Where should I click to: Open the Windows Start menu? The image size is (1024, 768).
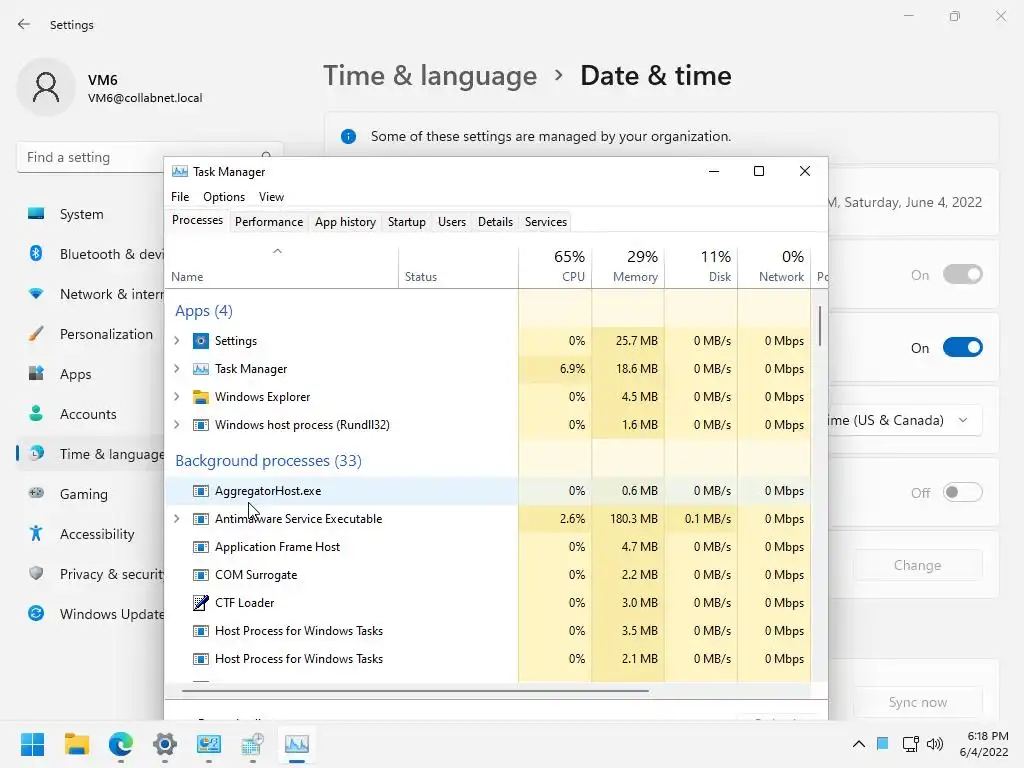pos(32,744)
